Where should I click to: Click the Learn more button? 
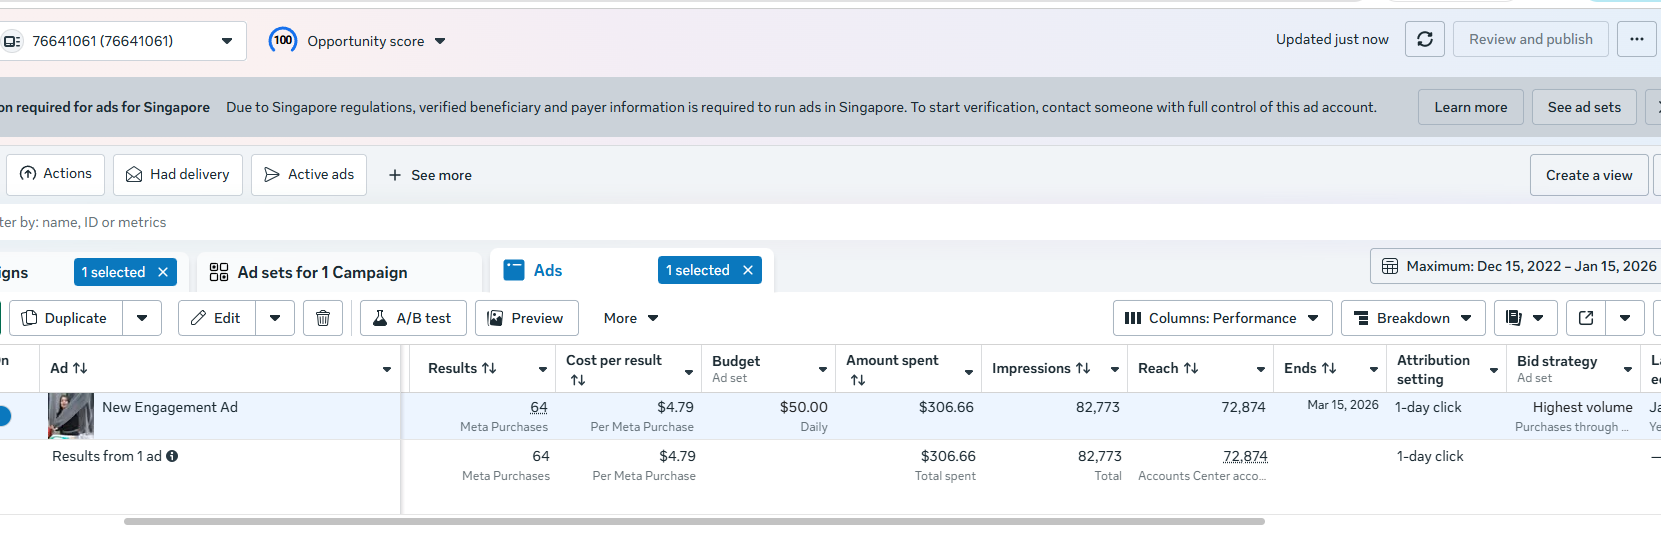[1470, 107]
